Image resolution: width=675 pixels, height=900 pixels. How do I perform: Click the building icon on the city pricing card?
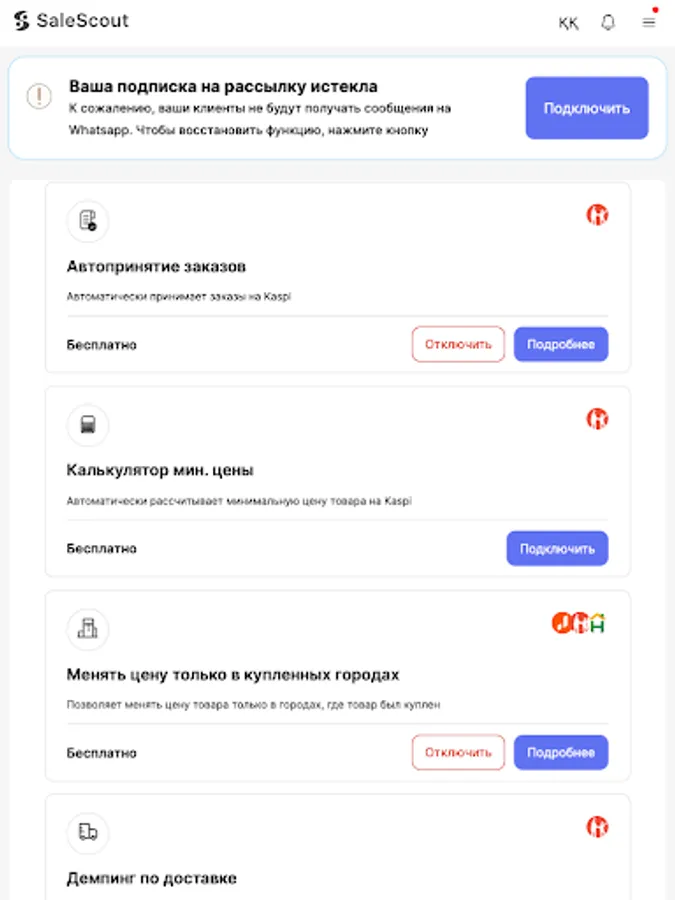87,629
